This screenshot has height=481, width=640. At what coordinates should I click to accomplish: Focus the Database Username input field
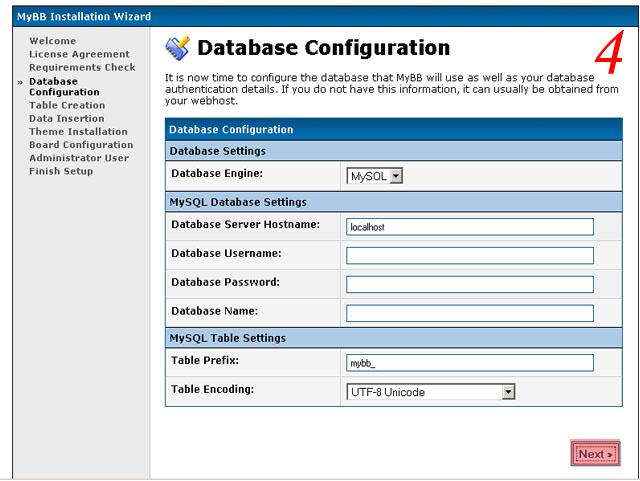pos(470,256)
